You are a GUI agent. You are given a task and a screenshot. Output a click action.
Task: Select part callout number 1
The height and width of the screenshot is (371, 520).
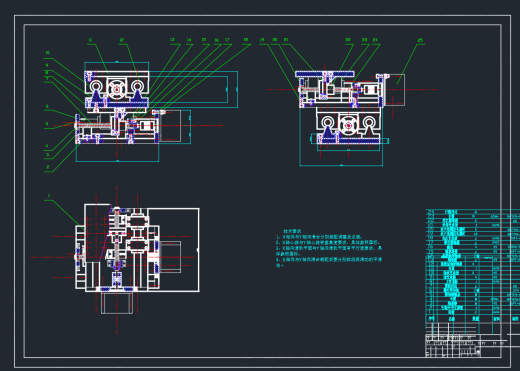[49, 196]
